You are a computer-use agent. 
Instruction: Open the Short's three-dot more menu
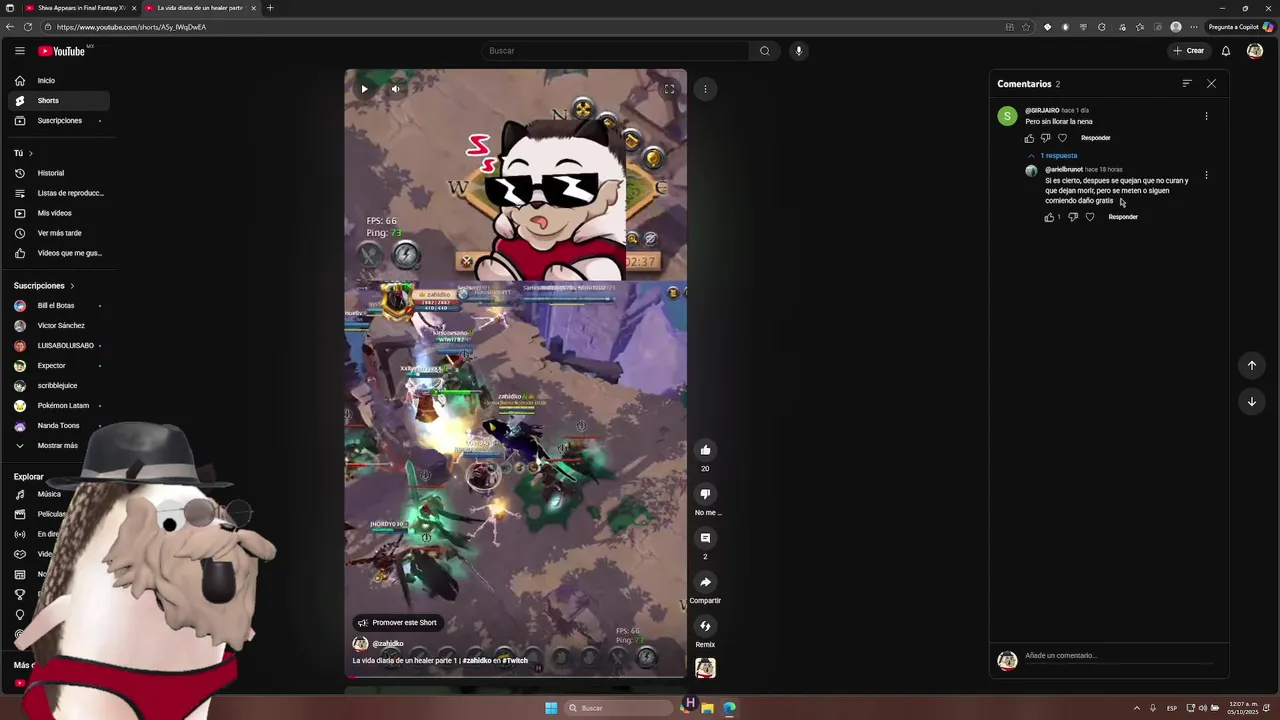pos(705,89)
